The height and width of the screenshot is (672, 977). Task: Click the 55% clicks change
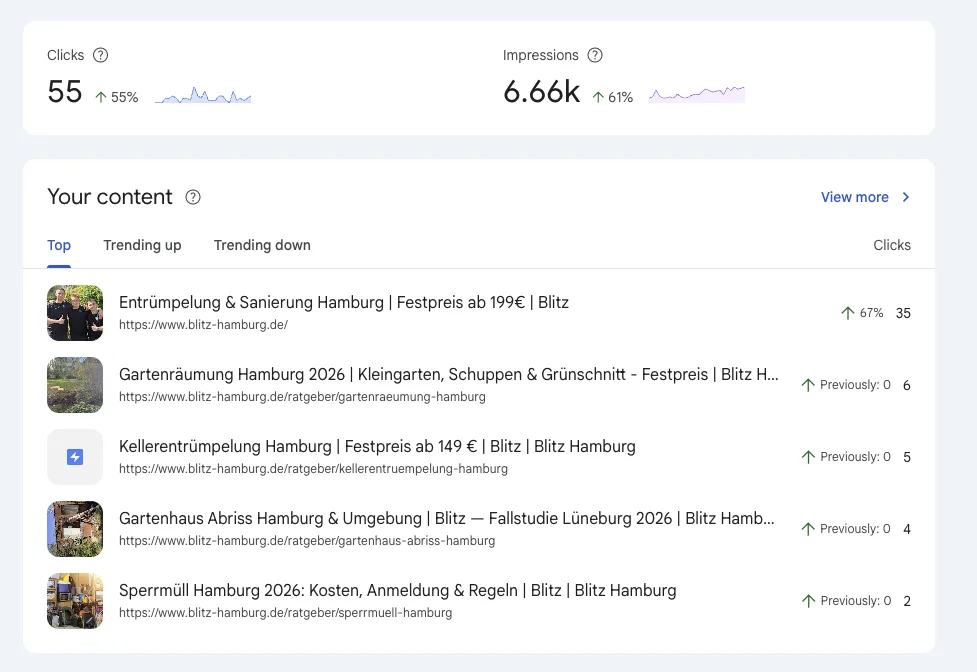(125, 97)
